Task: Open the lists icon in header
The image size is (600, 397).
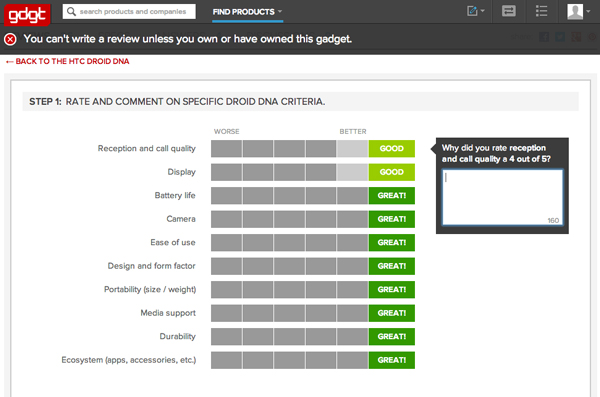Action: (541, 11)
